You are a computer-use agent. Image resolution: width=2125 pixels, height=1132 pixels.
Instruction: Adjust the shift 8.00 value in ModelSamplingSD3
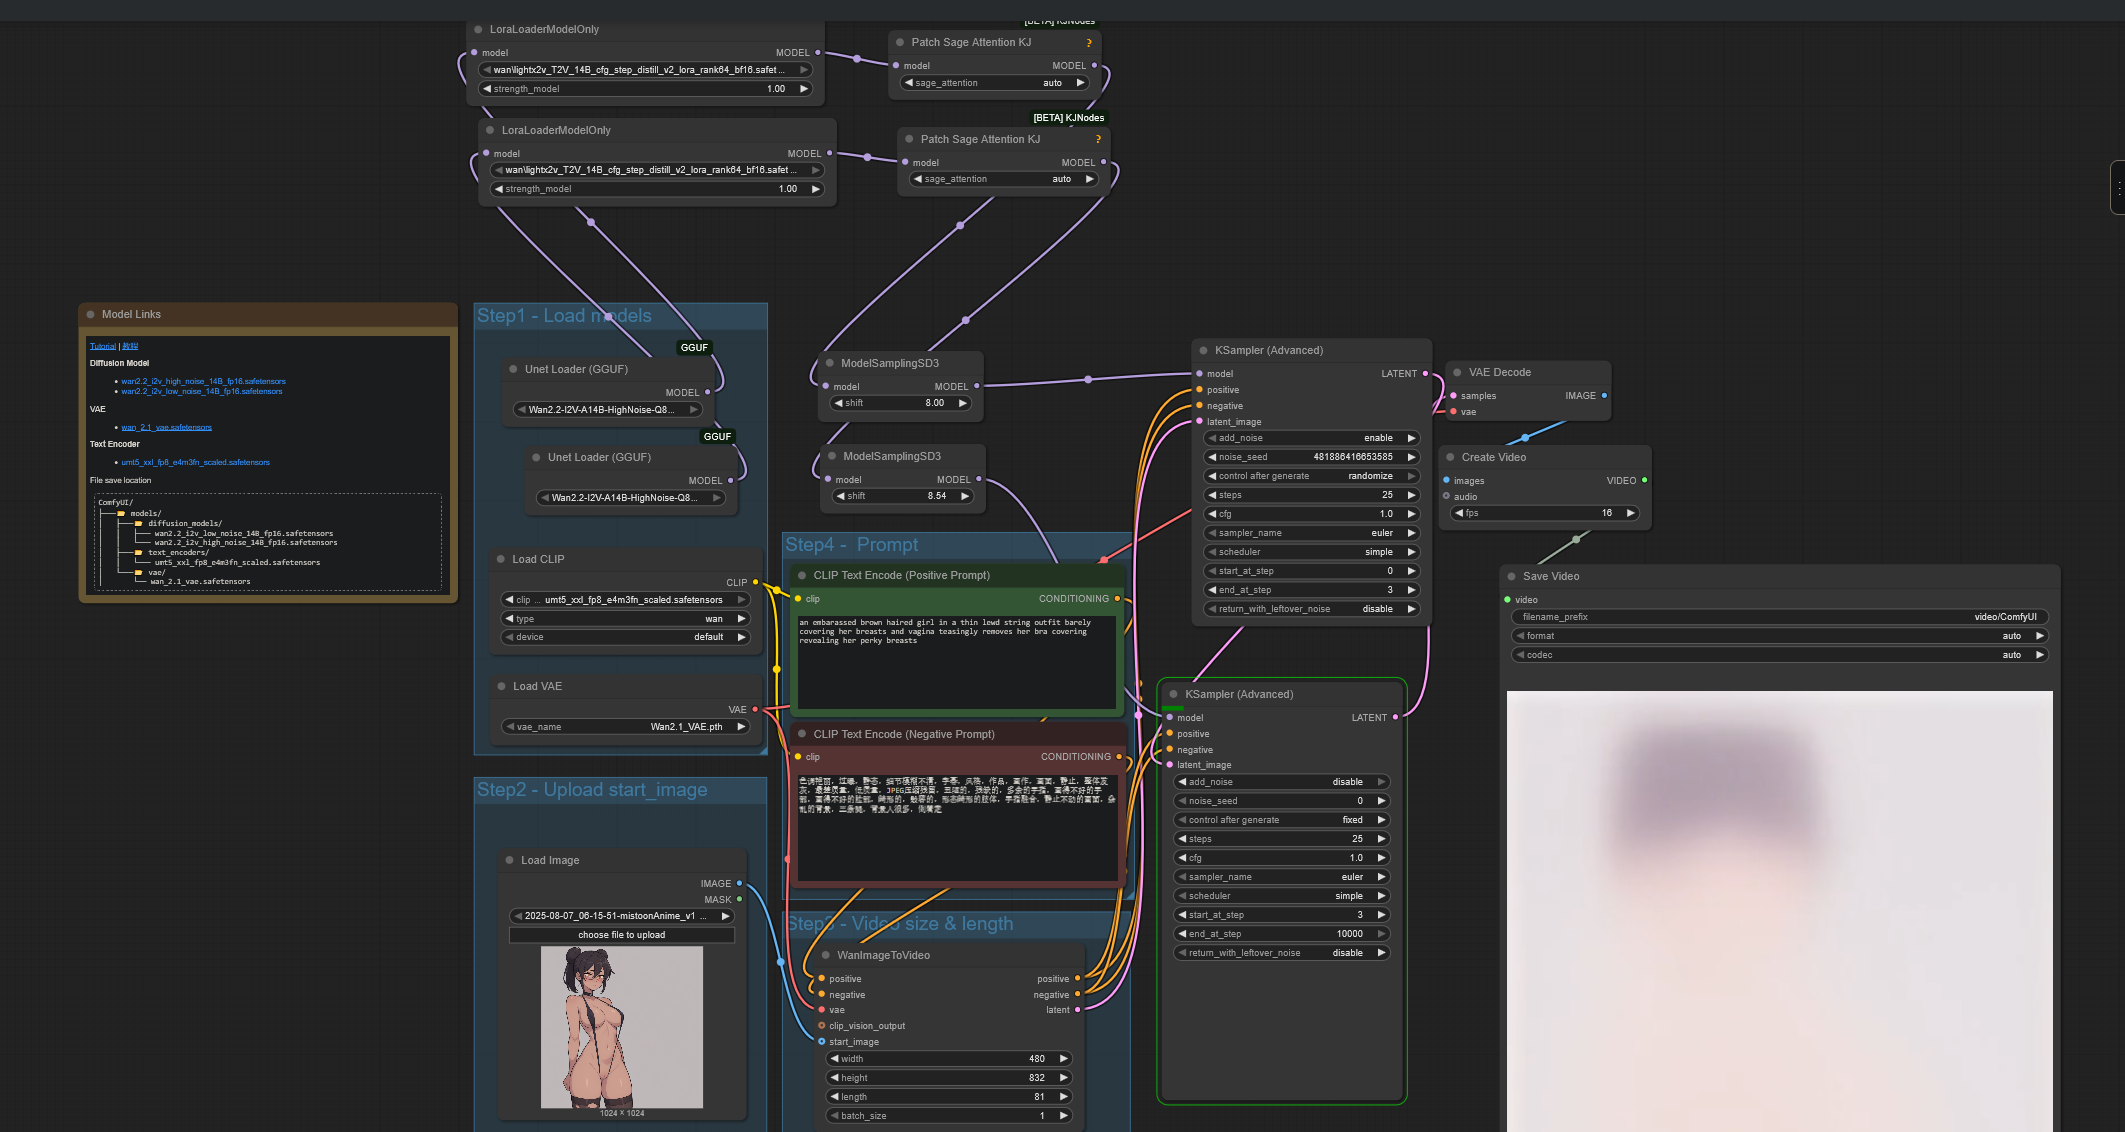pos(901,403)
